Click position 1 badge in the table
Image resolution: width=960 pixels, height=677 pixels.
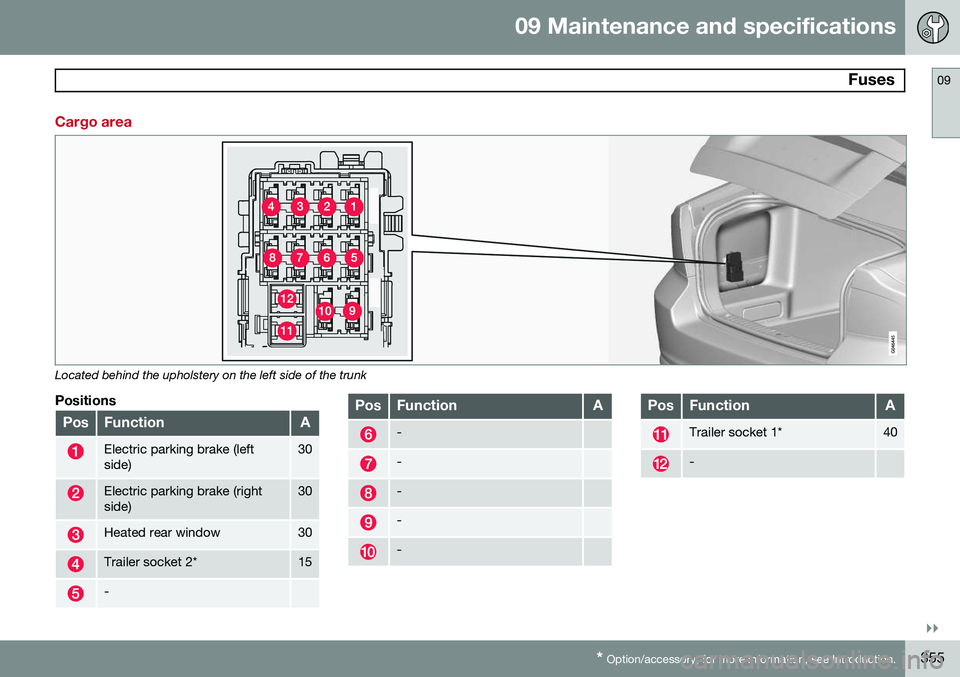[x=75, y=452]
